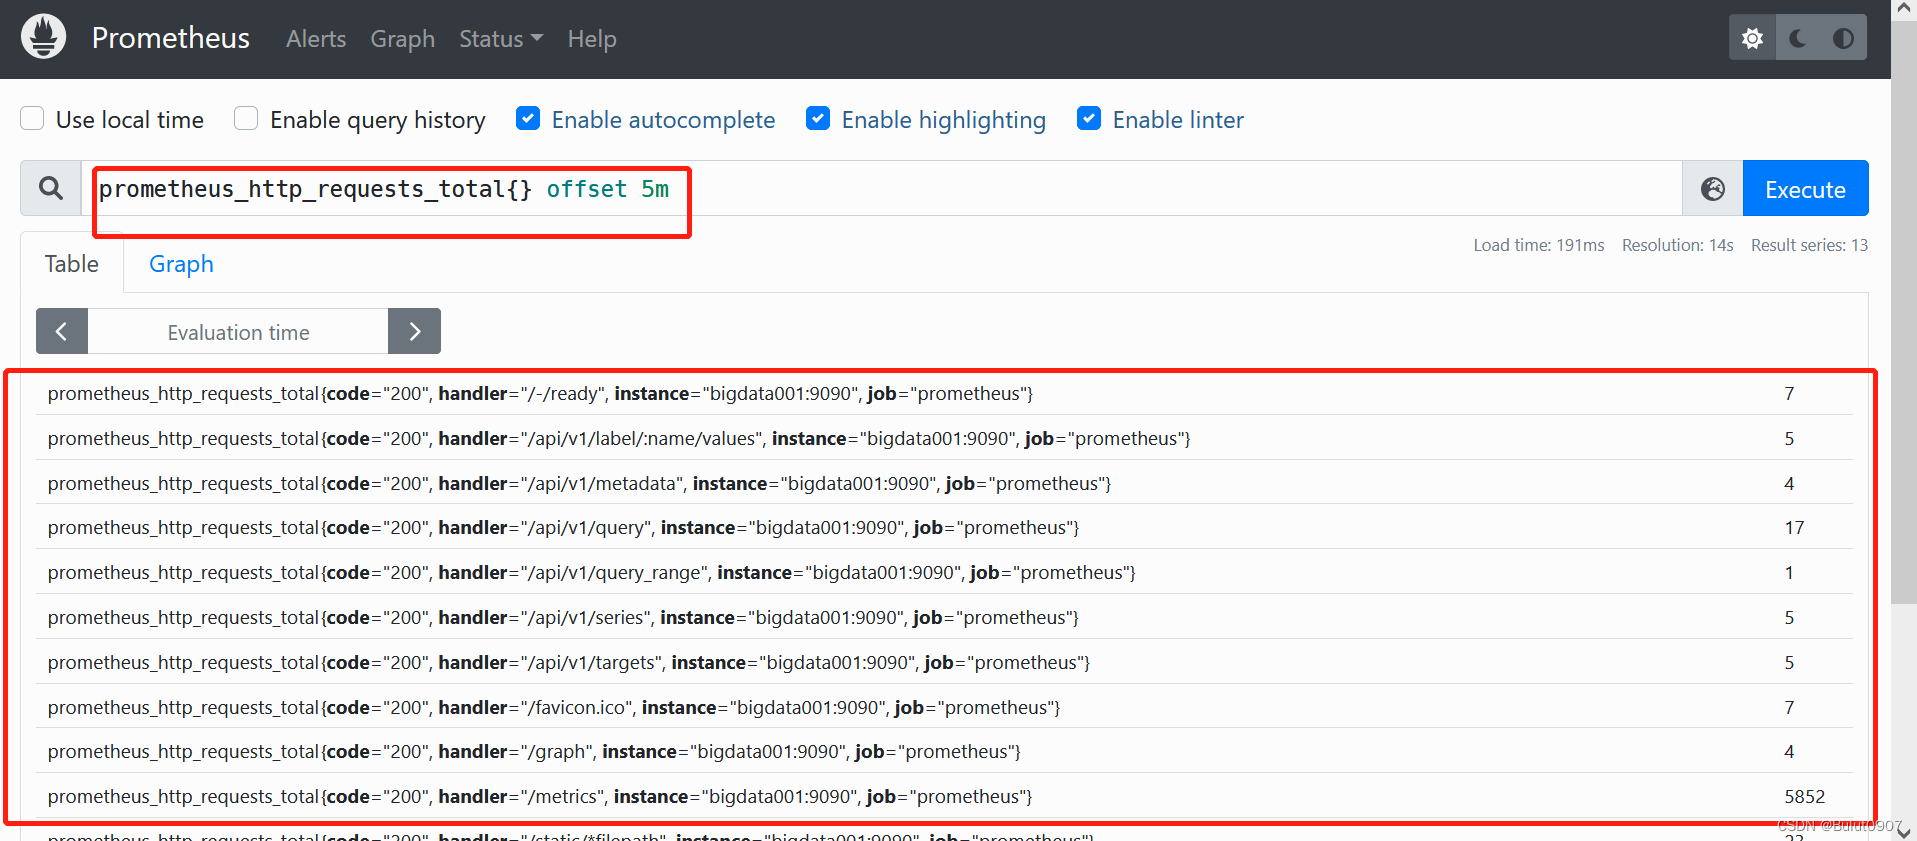This screenshot has height=841, width=1917.
Task: Click the Evaluation time field
Action: point(238,332)
